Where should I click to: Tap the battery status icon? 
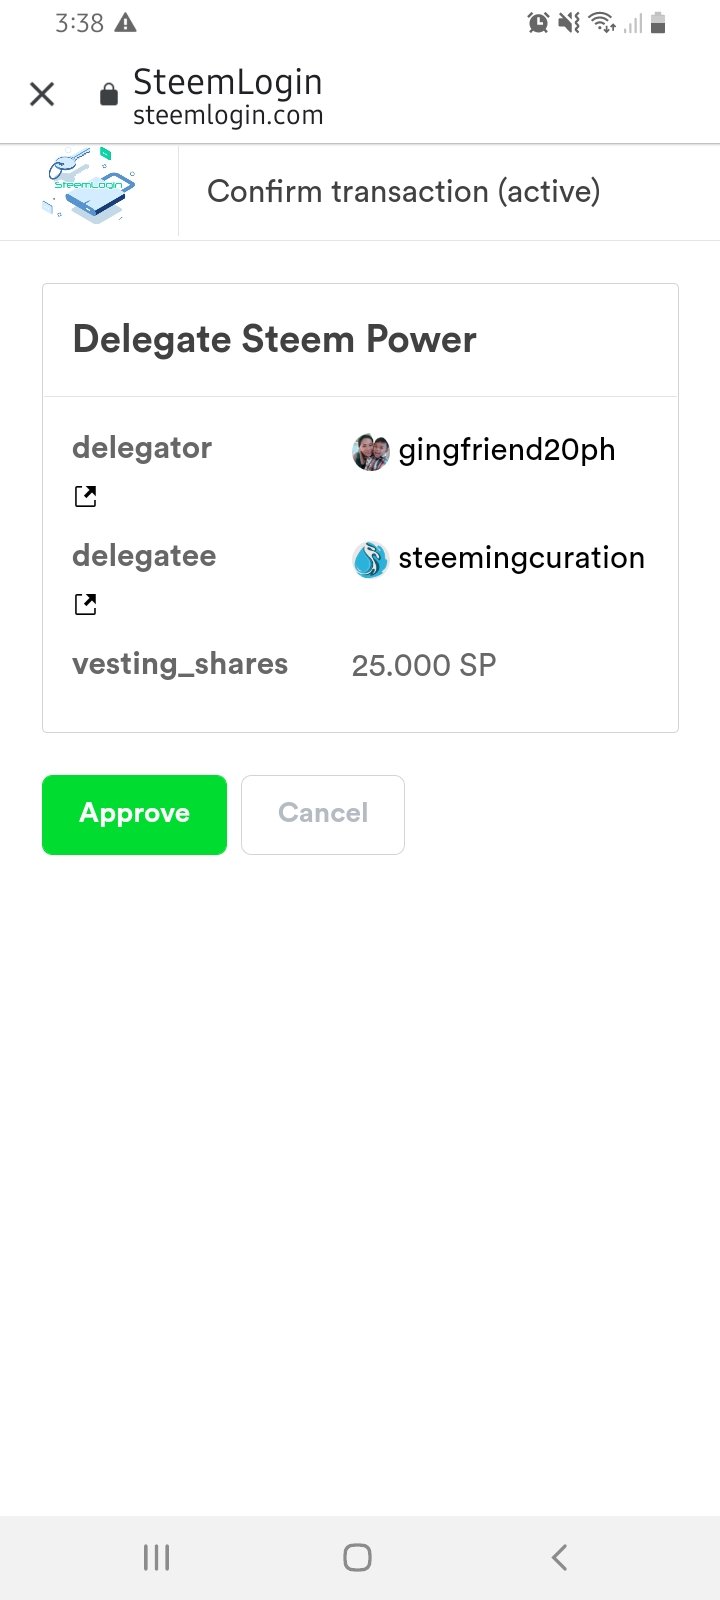[658, 22]
